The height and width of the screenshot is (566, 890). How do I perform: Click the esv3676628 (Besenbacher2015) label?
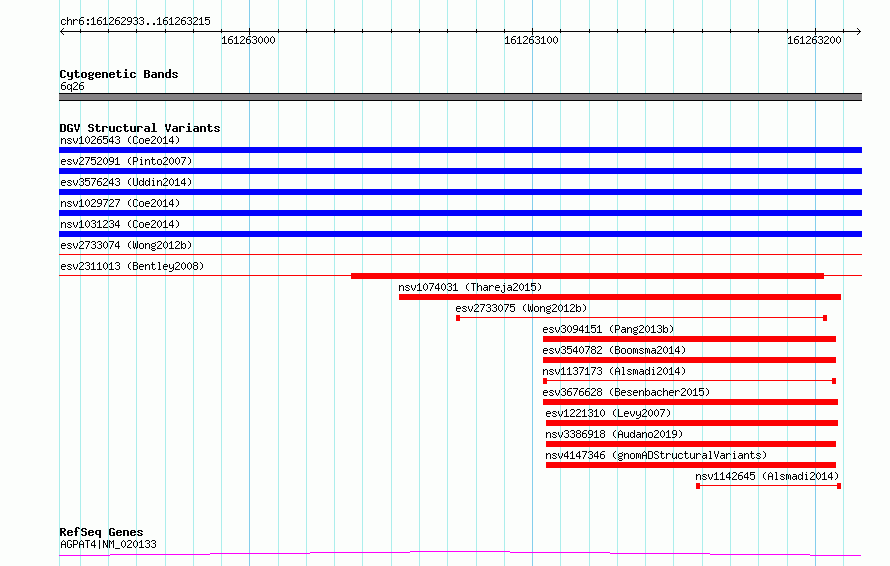pos(626,392)
